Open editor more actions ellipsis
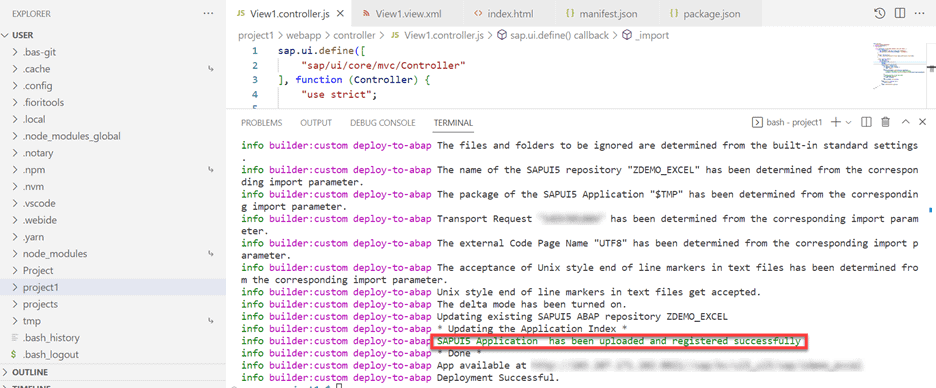Viewport: 936px width, 388px height. 919,13
